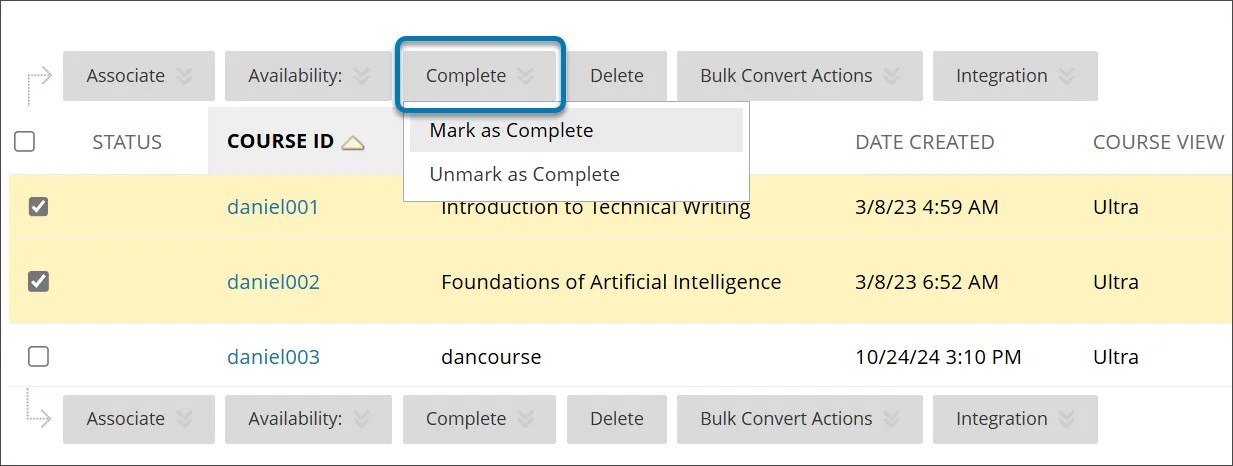This screenshot has height=466, width=1233.
Task: Click the Date Created column header
Action: pyautogui.click(x=924, y=142)
